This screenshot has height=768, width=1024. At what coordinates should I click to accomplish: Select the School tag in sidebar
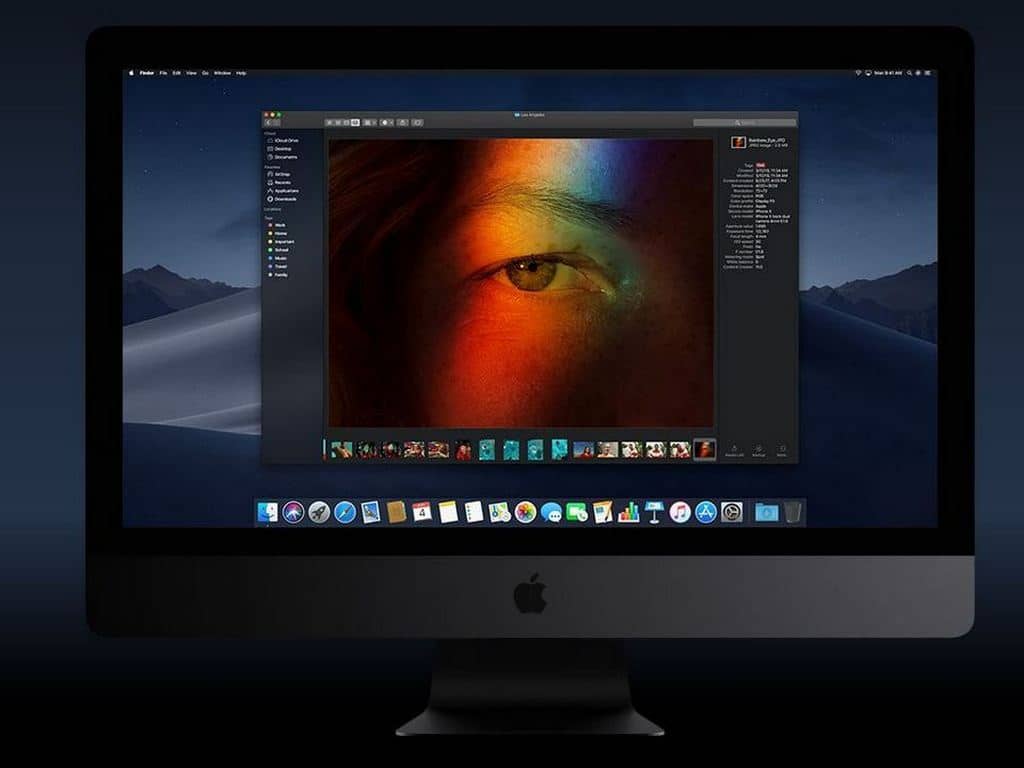(x=278, y=250)
